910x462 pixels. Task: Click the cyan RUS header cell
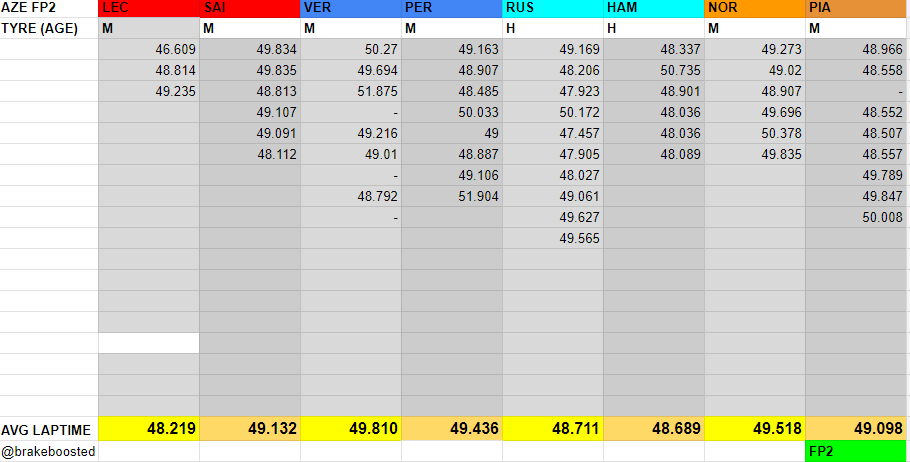click(x=553, y=8)
